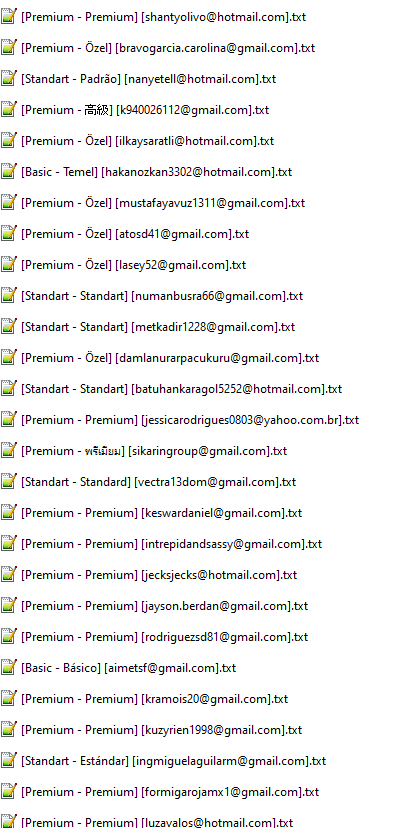This screenshot has height=839, width=420.
Task: Click the icon for atosd41@gmail.com text file
Action: point(8,234)
